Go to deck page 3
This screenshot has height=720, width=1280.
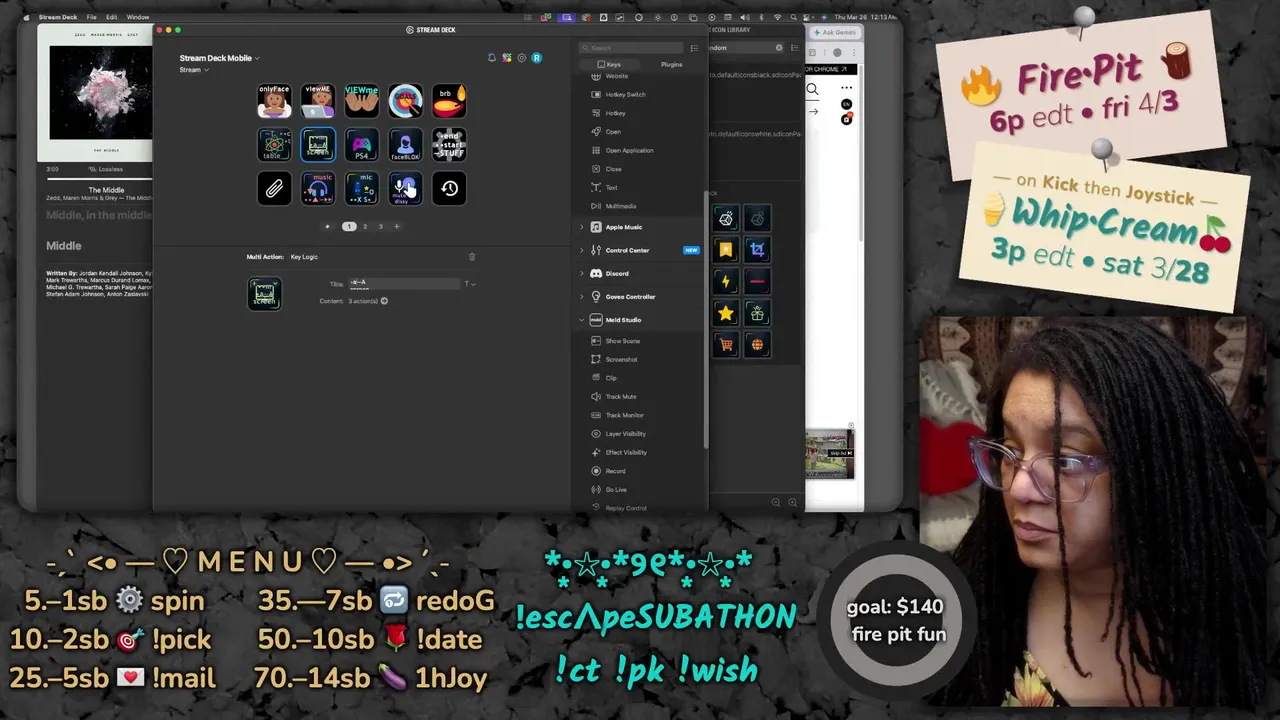(380, 226)
